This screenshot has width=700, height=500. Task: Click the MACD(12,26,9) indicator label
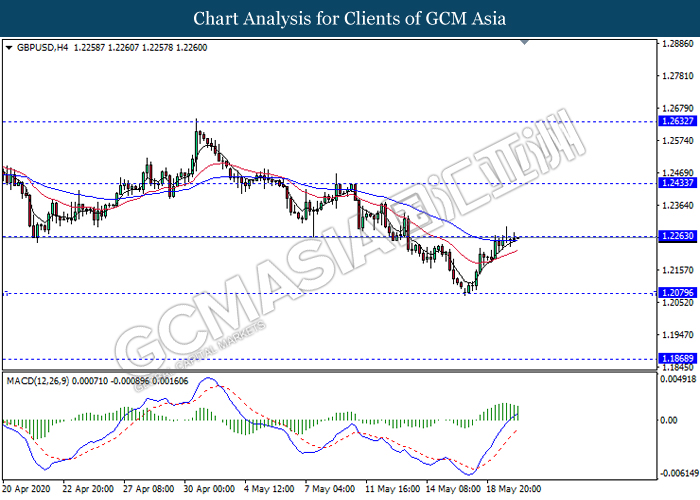(38, 381)
